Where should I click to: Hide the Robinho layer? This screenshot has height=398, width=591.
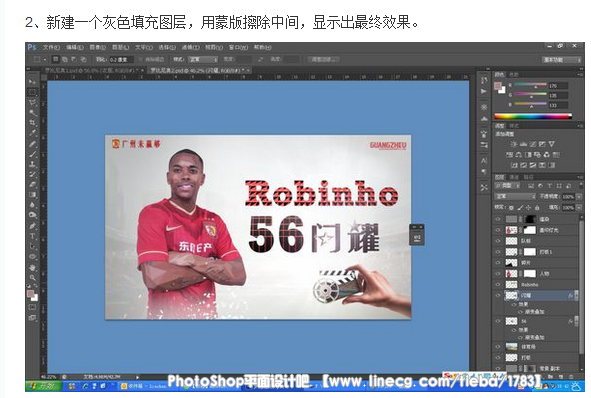point(498,284)
